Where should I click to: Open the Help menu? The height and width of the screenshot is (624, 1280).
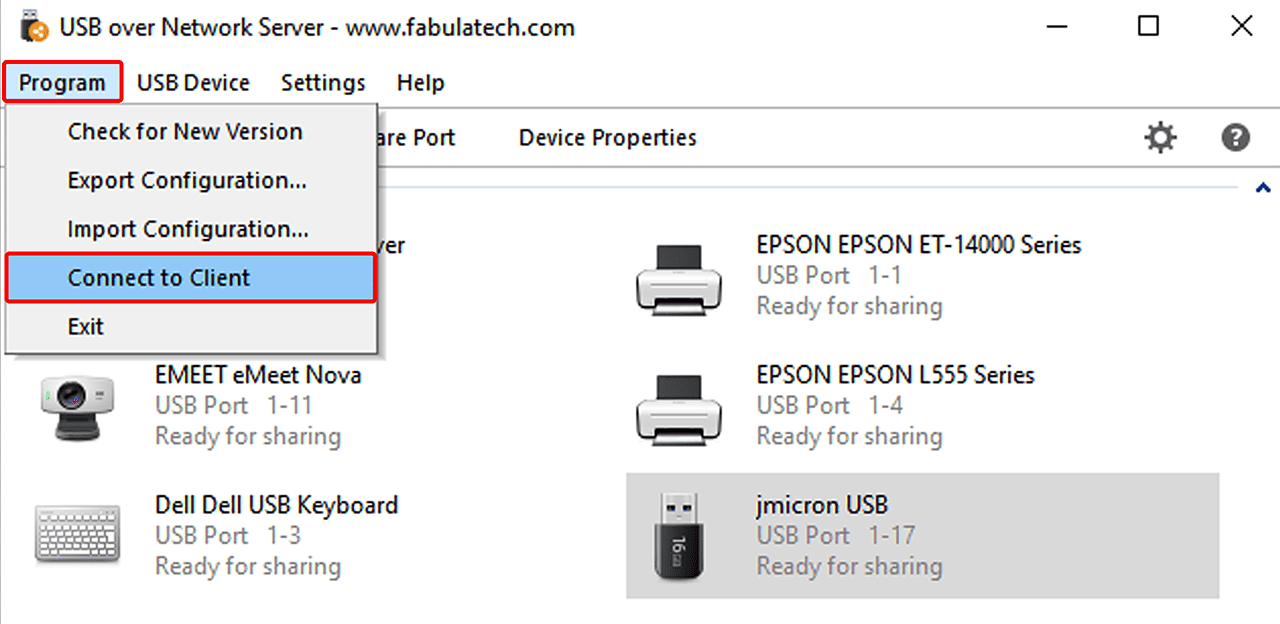(420, 82)
